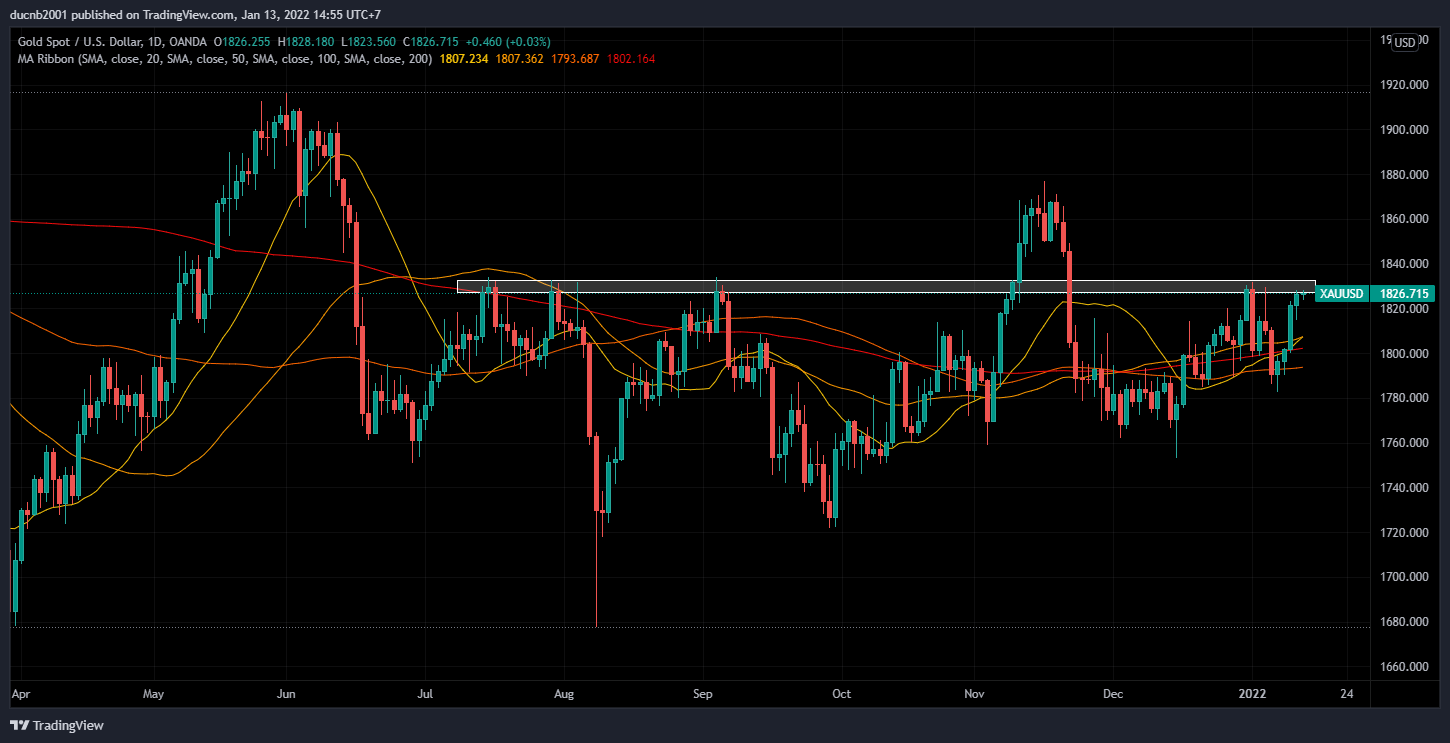Click the 1720.000 price axis label
This screenshot has width=1450, height=743.
pyautogui.click(x=1403, y=533)
